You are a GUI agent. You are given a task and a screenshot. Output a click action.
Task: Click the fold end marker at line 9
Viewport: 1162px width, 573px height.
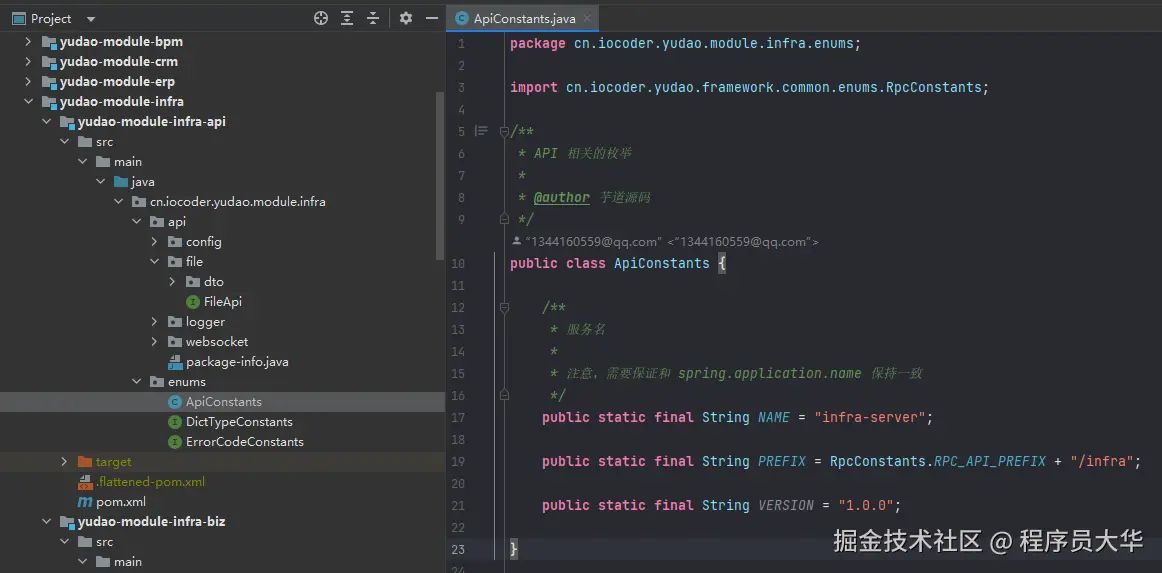pyautogui.click(x=504, y=219)
